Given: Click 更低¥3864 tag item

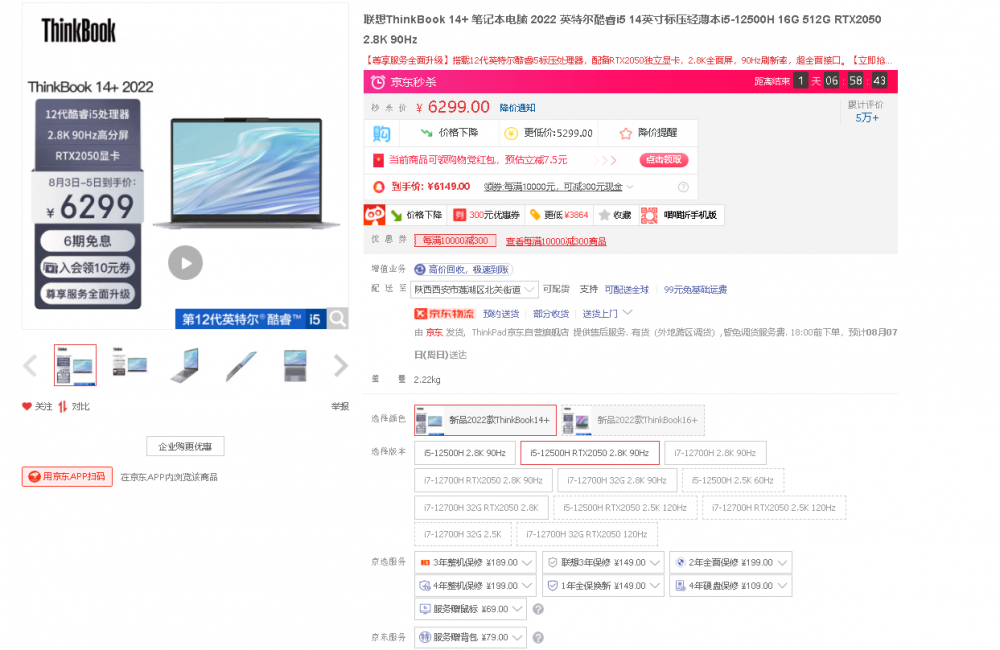Looking at the screenshot, I should [559, 215].
